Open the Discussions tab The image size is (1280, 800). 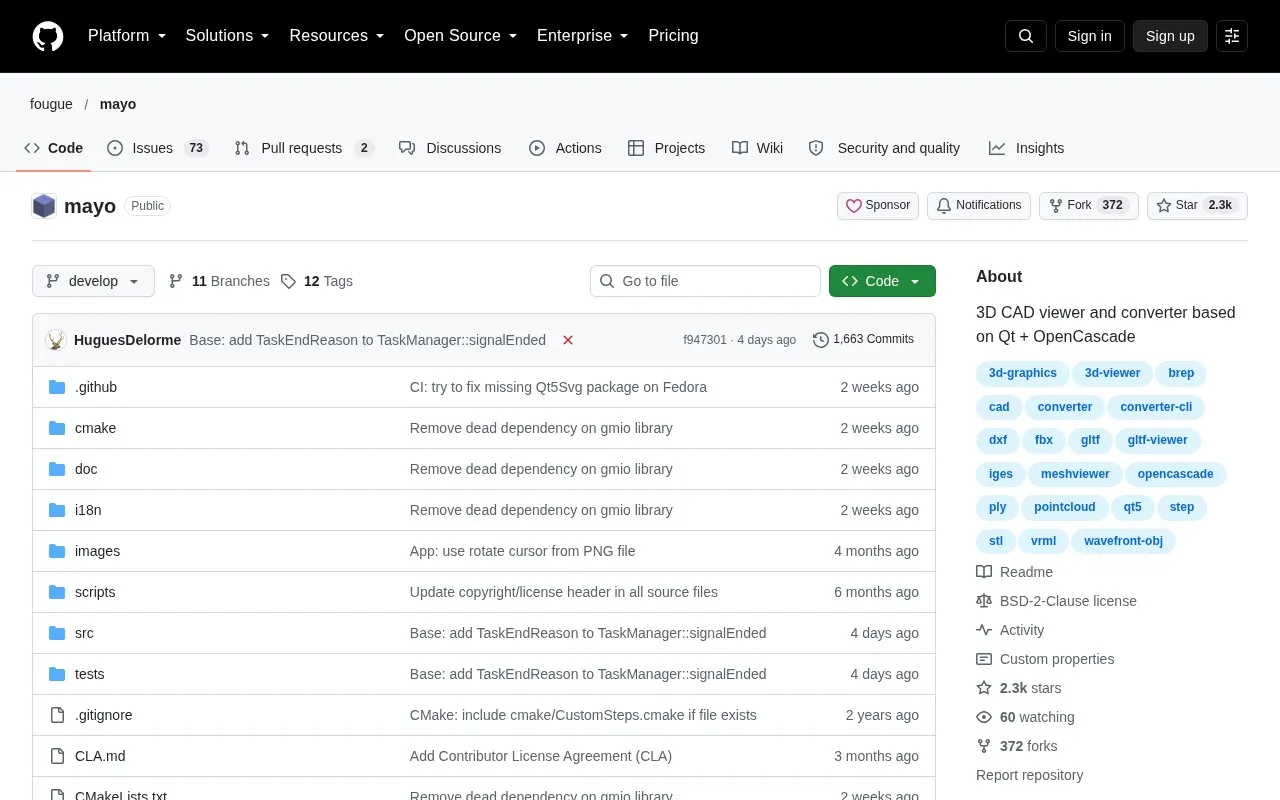pyautogui.click(x=450, y=148)
